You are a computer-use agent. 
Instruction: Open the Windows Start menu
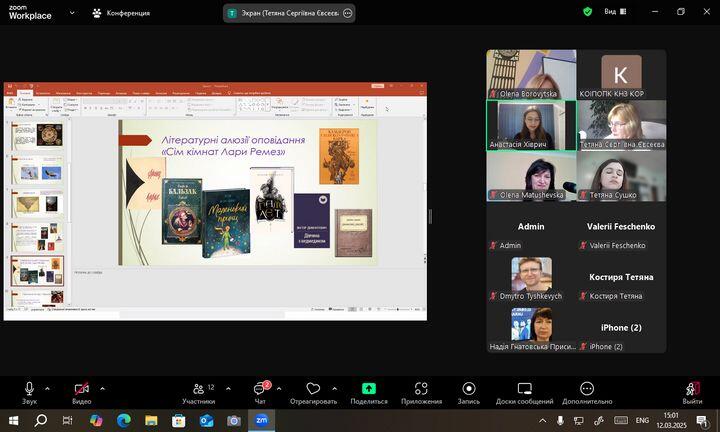pos(13,420)
